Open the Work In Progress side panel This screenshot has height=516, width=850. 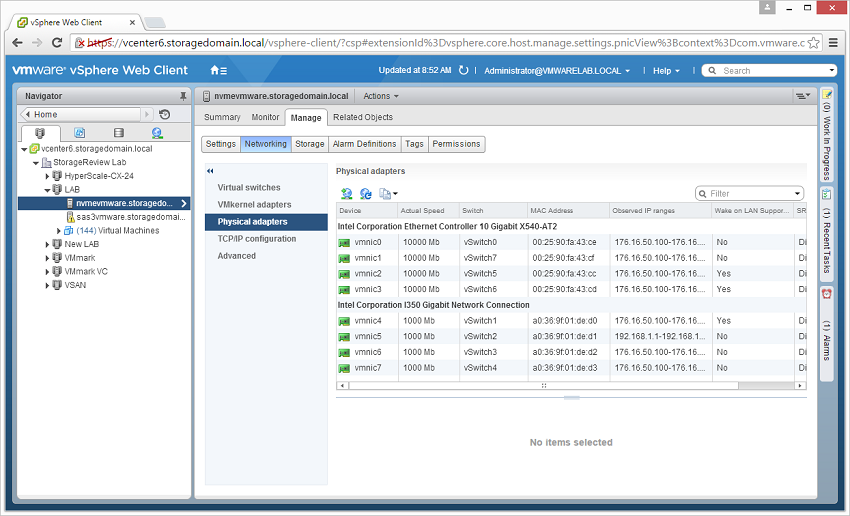[827, 134]
